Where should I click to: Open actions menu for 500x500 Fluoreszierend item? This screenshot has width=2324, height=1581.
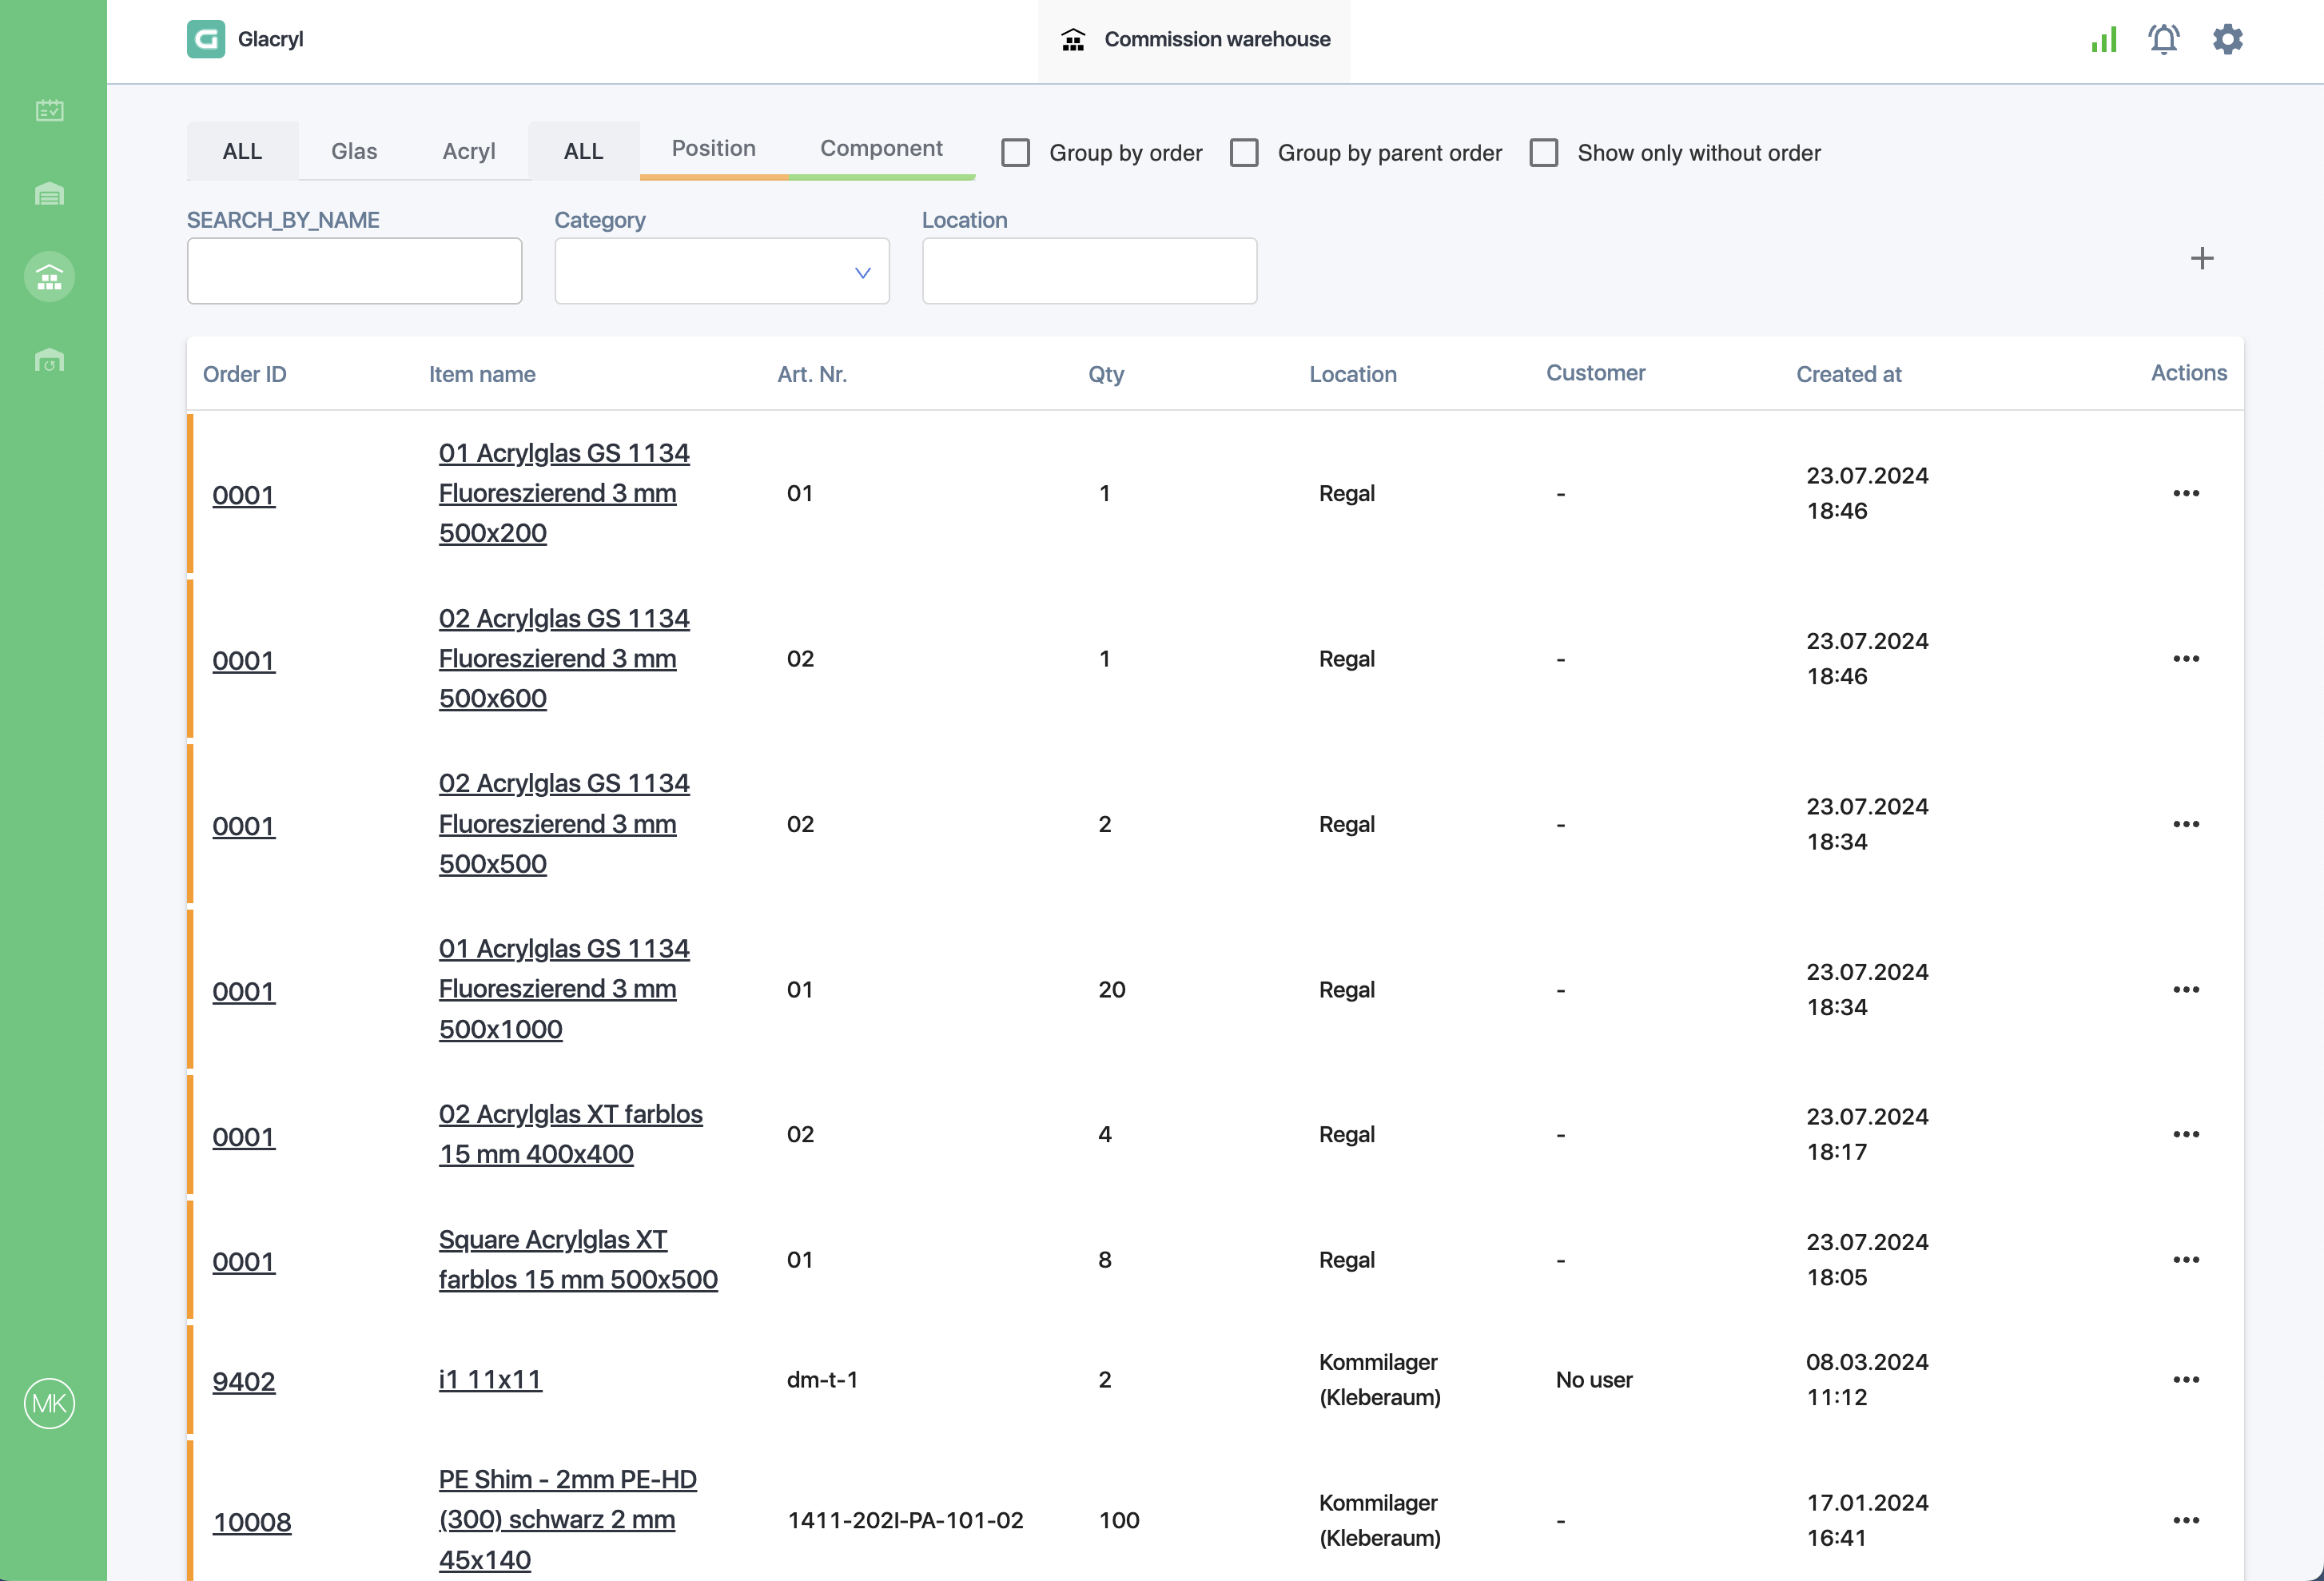click(x=2186, y=824)
